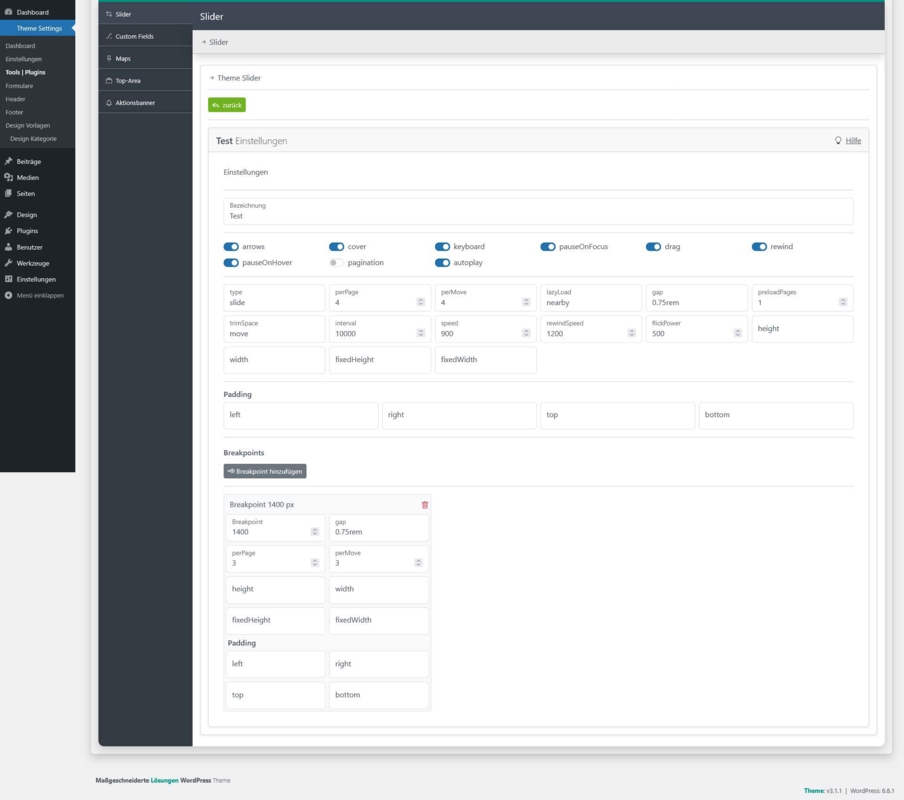Adjust the preloadPages stepper
This screenshot has height=800, width=904.
(843, 302)
